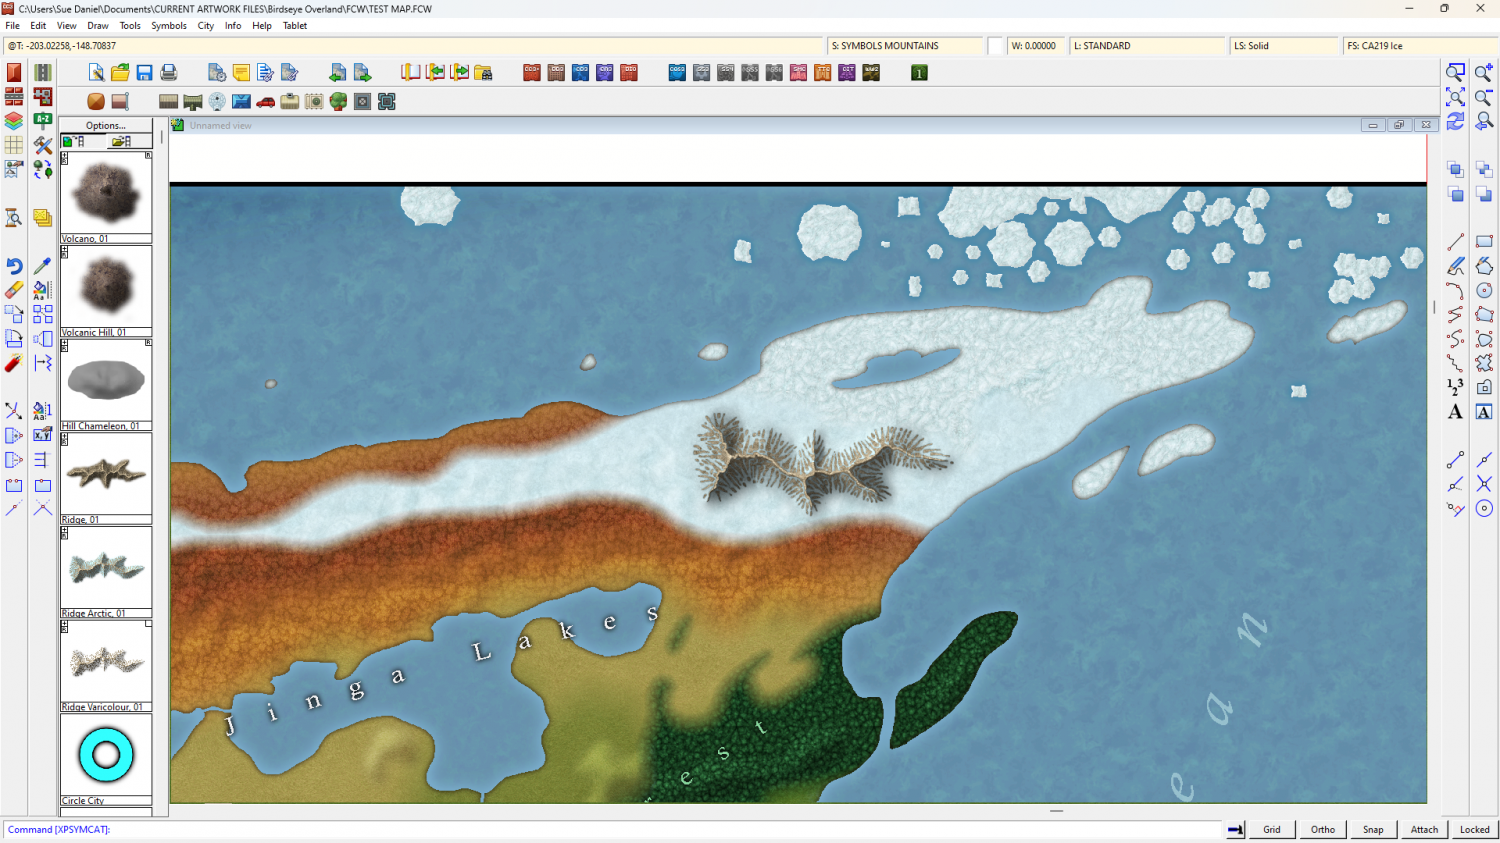The width and height of the screenshot is (1500, 843).
Task: Click the Options... button in symbol catalog
Action: [x=106, y=126]
